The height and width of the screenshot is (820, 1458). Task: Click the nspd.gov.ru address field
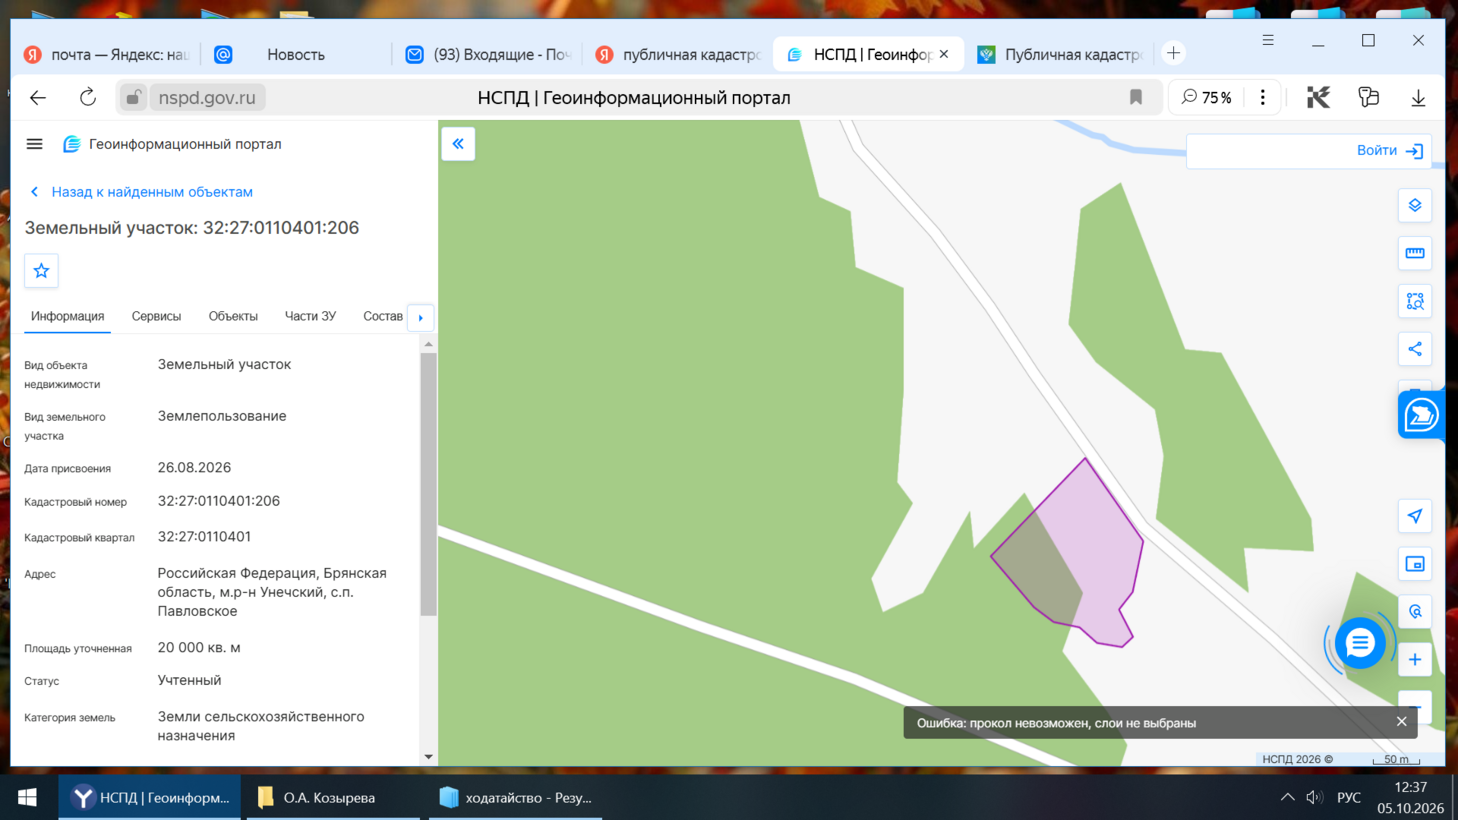pyautogui.click(x=207, y=97)
